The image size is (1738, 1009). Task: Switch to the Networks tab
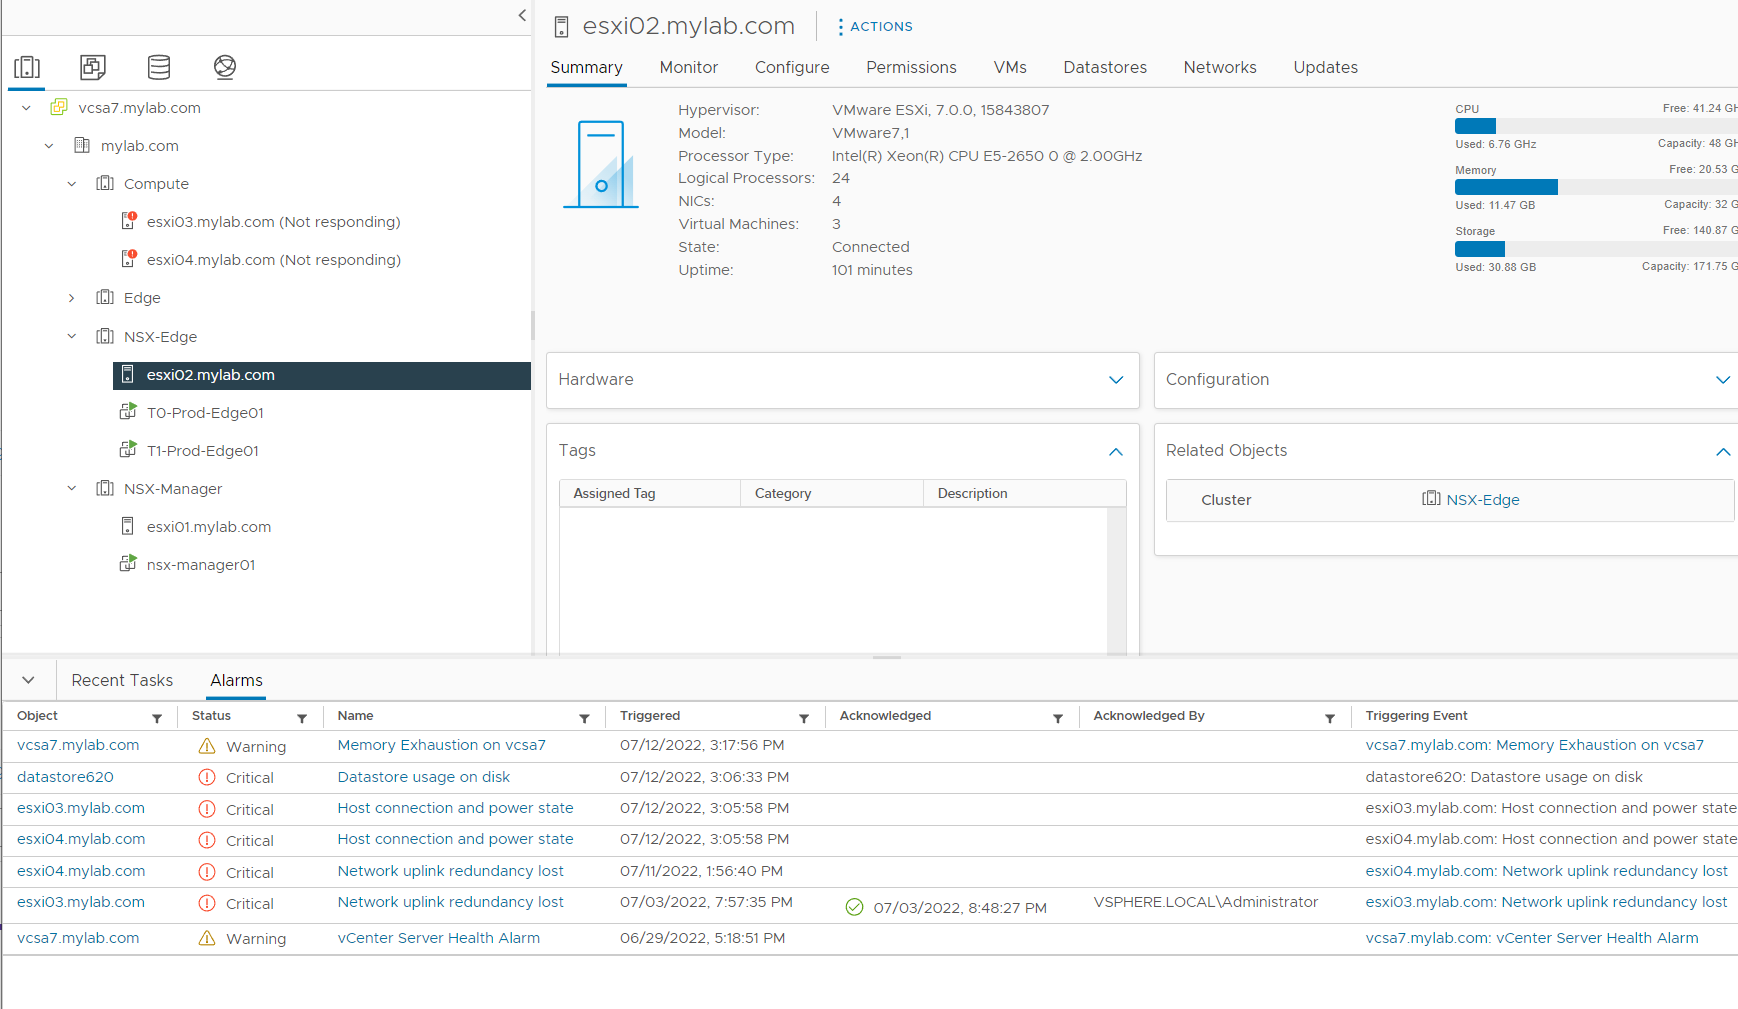(x=1220, y=67)
